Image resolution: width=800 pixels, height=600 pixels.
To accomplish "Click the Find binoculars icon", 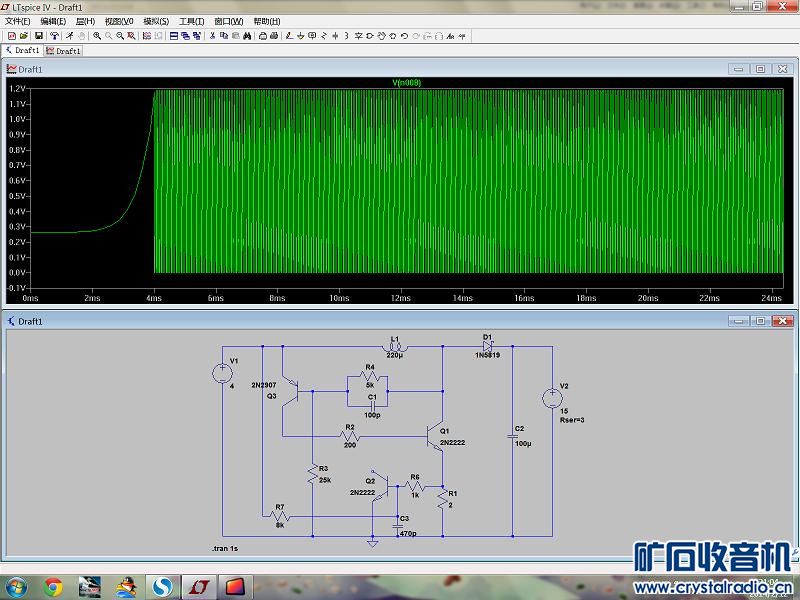I will click(x=246, y=36).
